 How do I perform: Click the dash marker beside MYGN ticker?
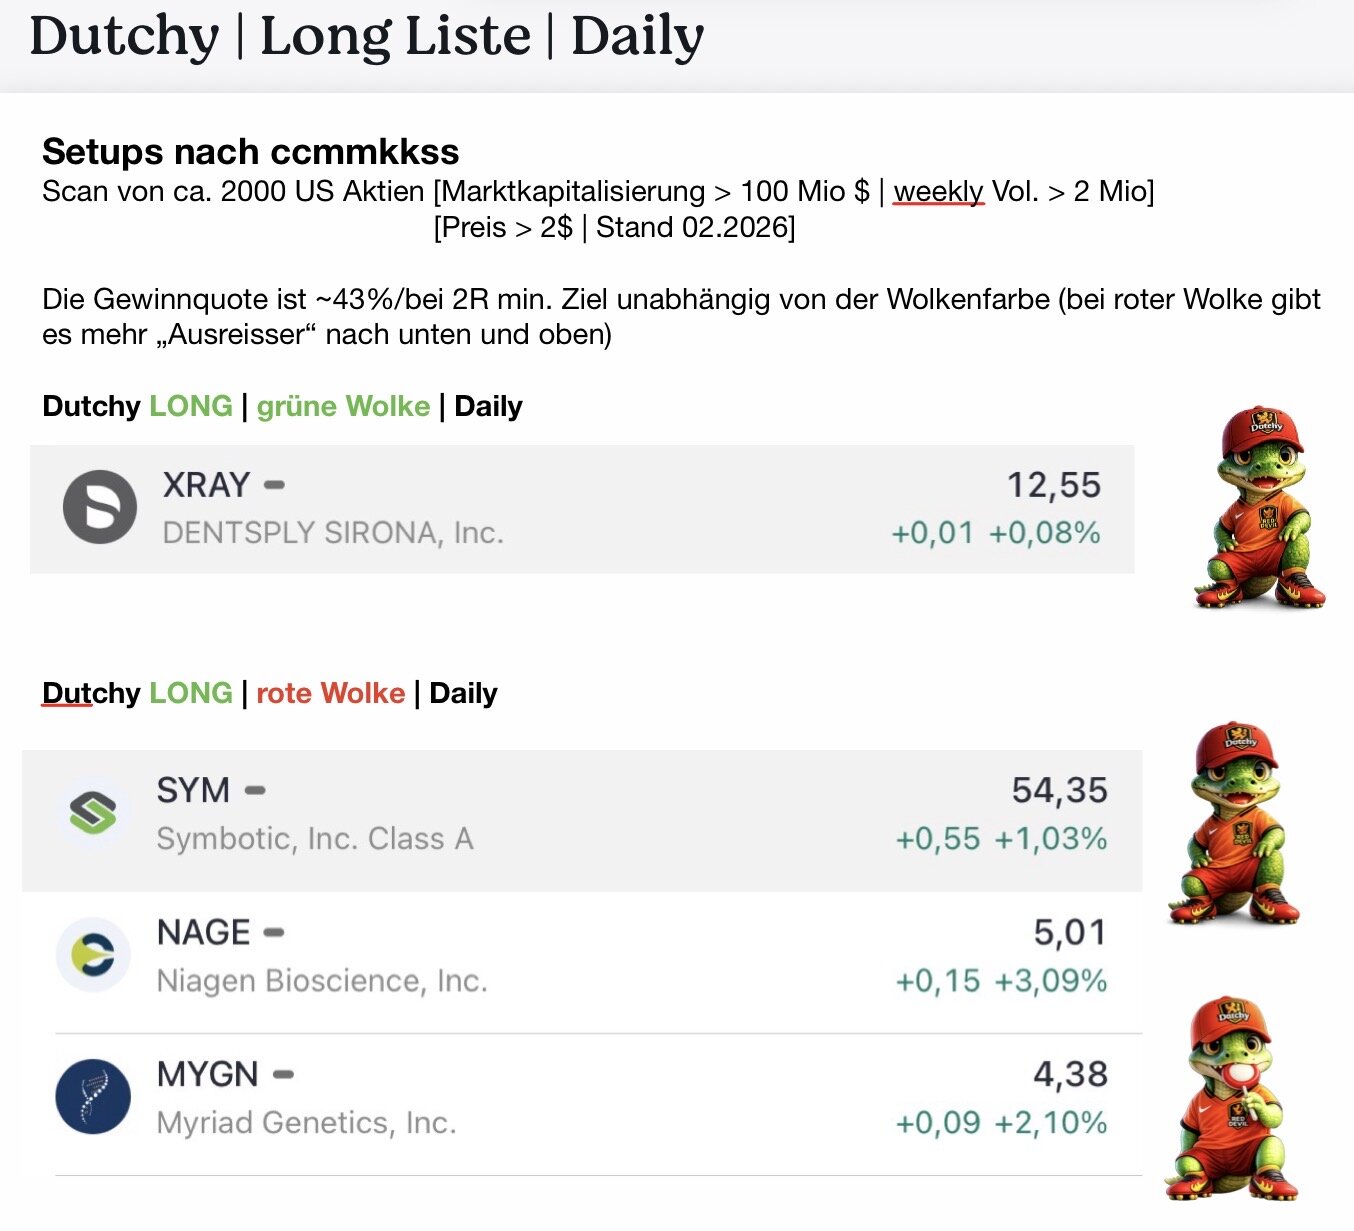point(283,1075)
